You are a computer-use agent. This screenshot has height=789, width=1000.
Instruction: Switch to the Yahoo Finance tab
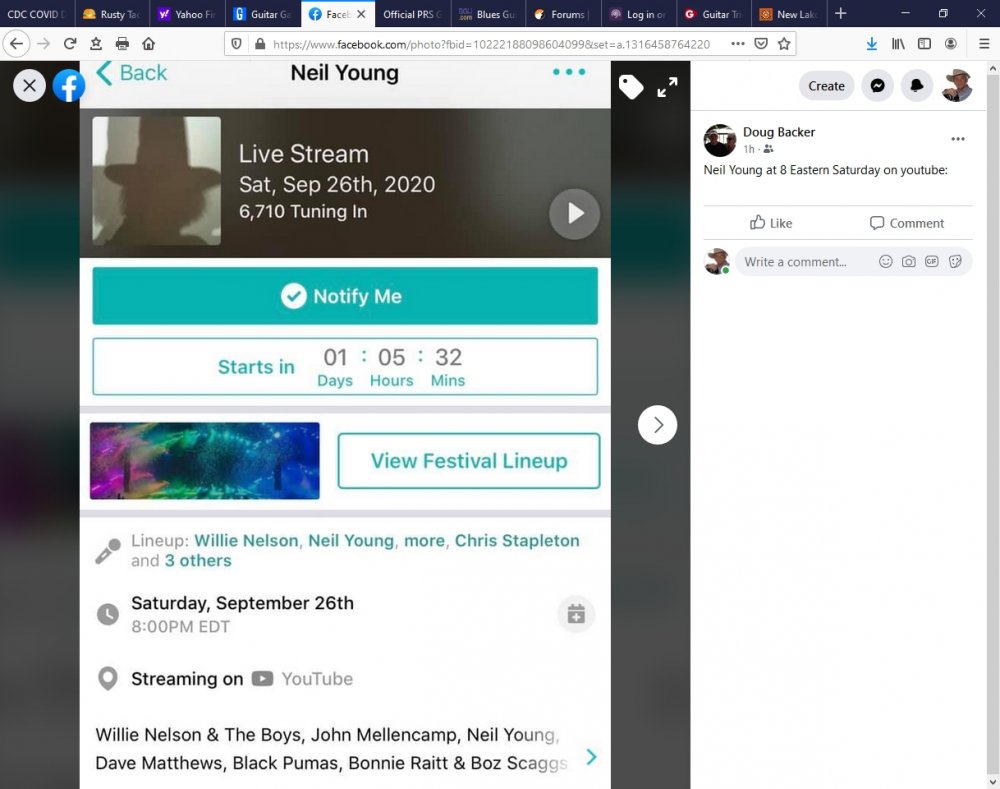(x=188, y=14)
